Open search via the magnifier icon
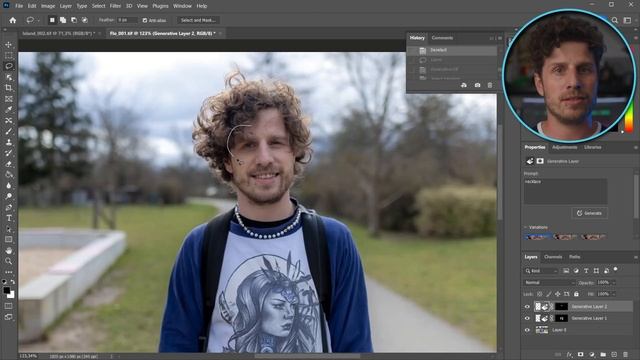This screenshot has width=640, height=360. coord(615,20)
